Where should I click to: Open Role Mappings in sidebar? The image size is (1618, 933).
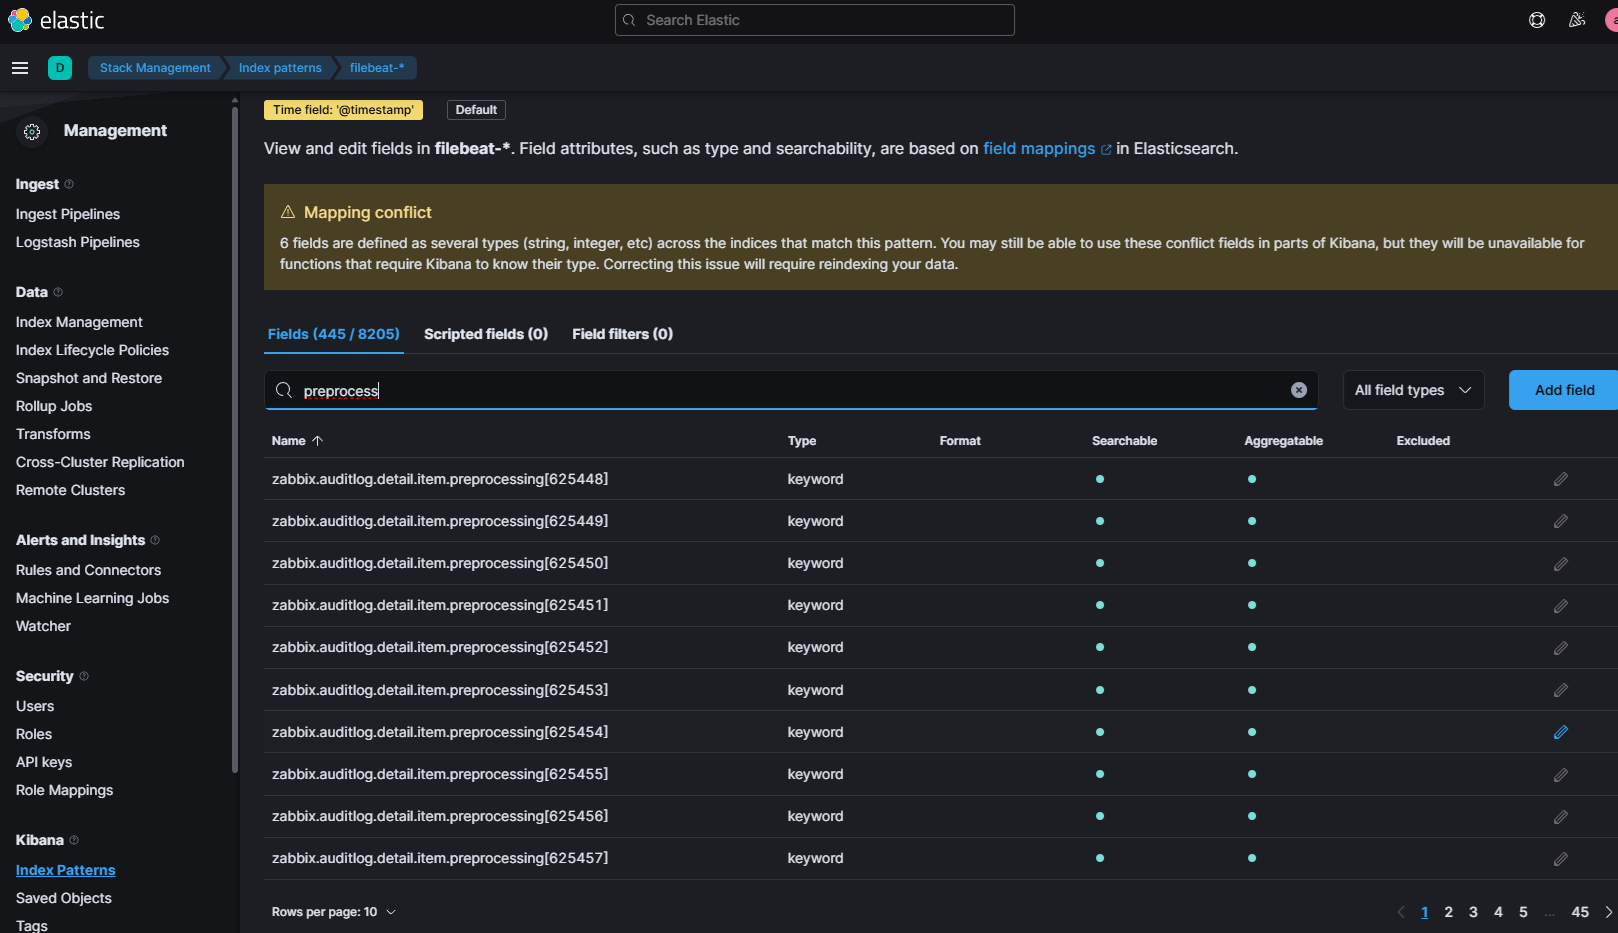tap(64, 790)
